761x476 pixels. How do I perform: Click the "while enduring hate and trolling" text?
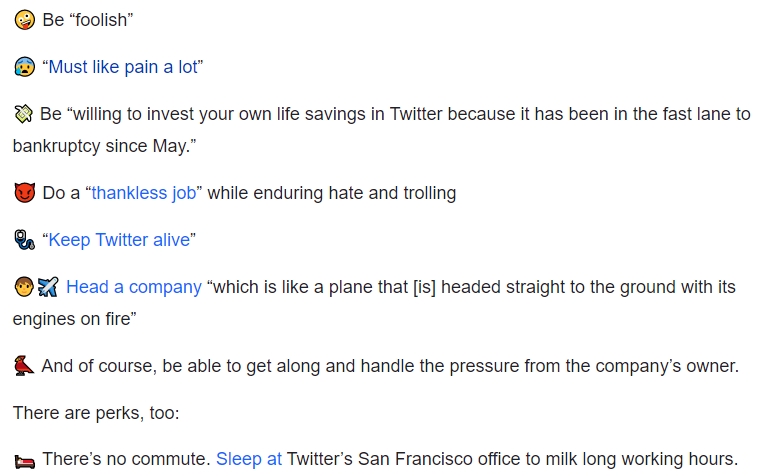click(331, 193)
